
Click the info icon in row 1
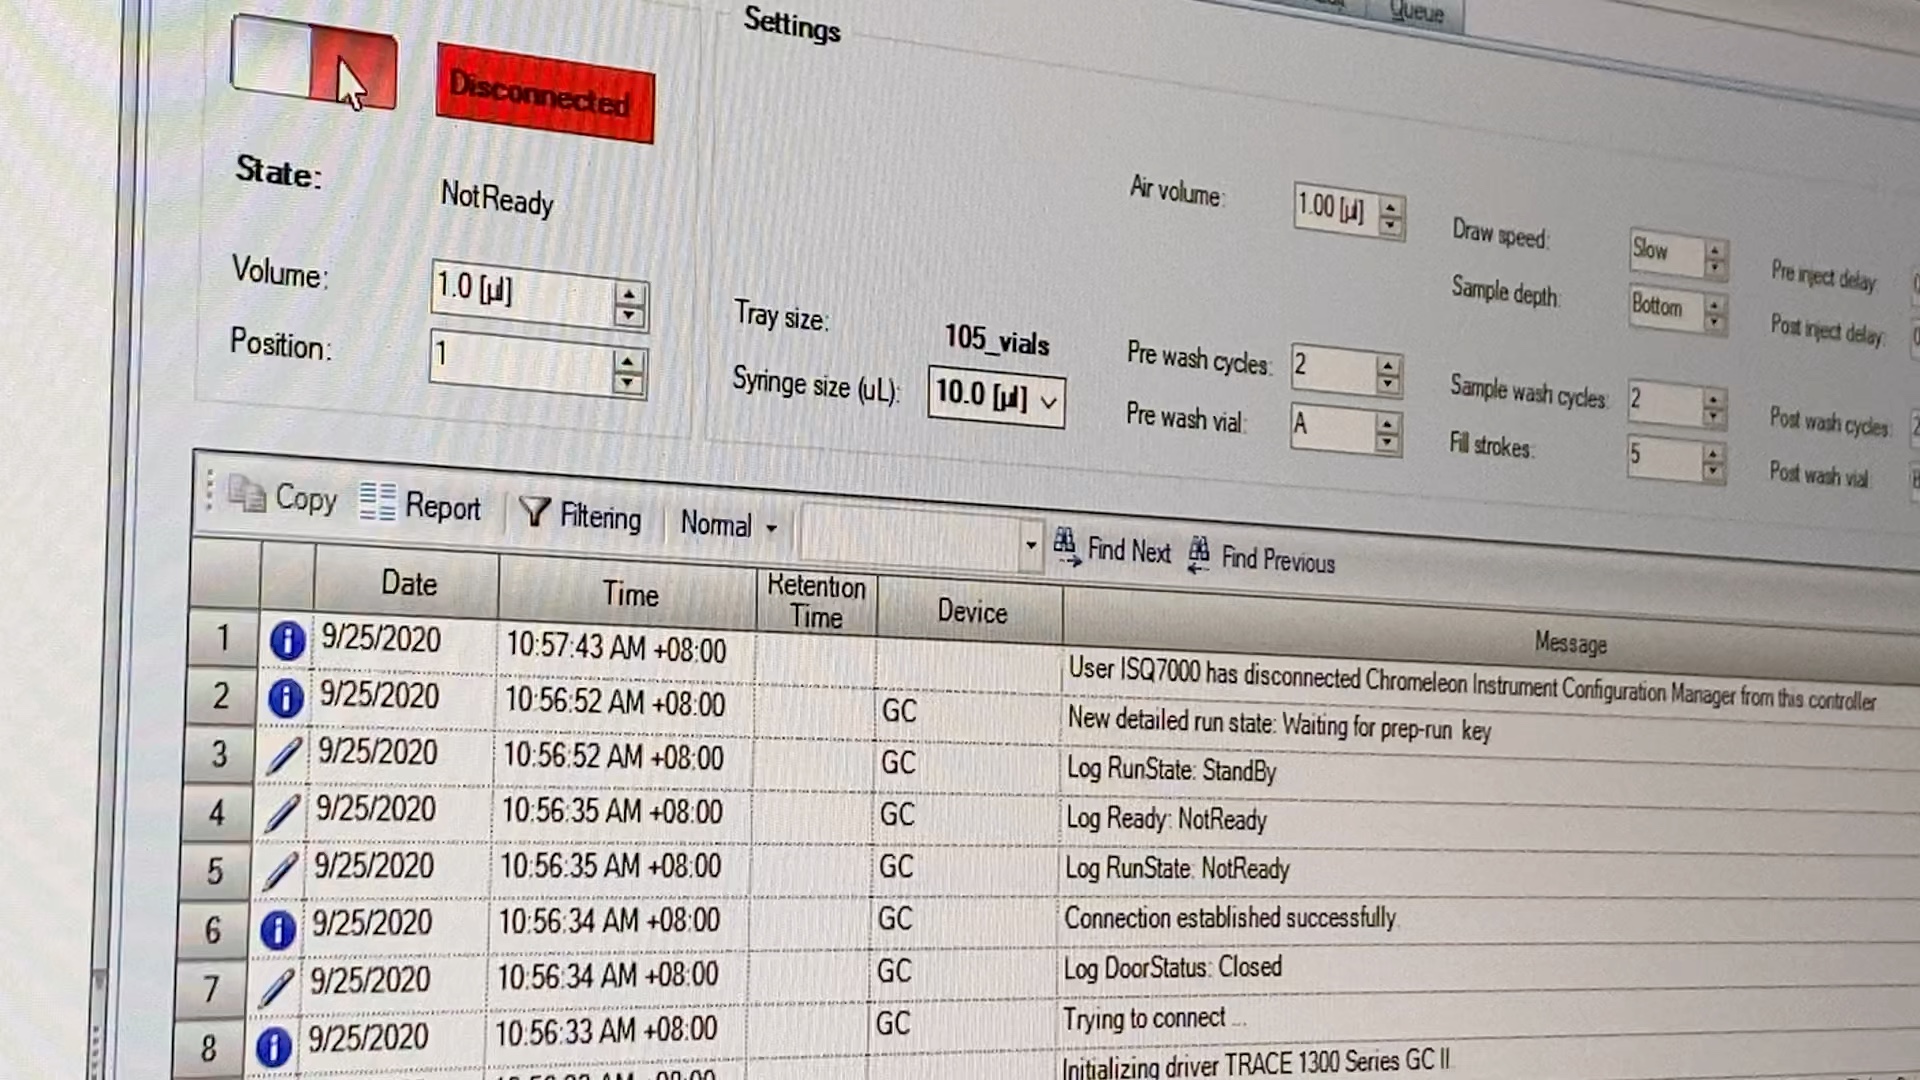point(288,640)
